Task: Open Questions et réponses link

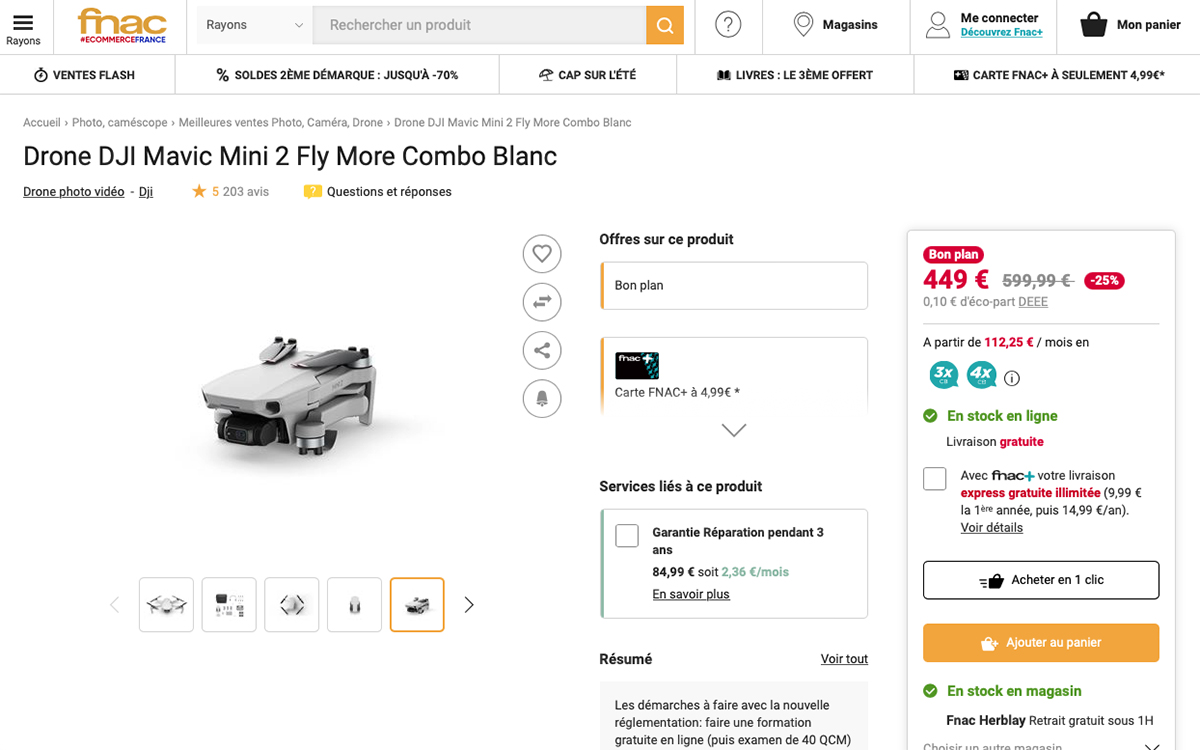Action: [389, 192]
